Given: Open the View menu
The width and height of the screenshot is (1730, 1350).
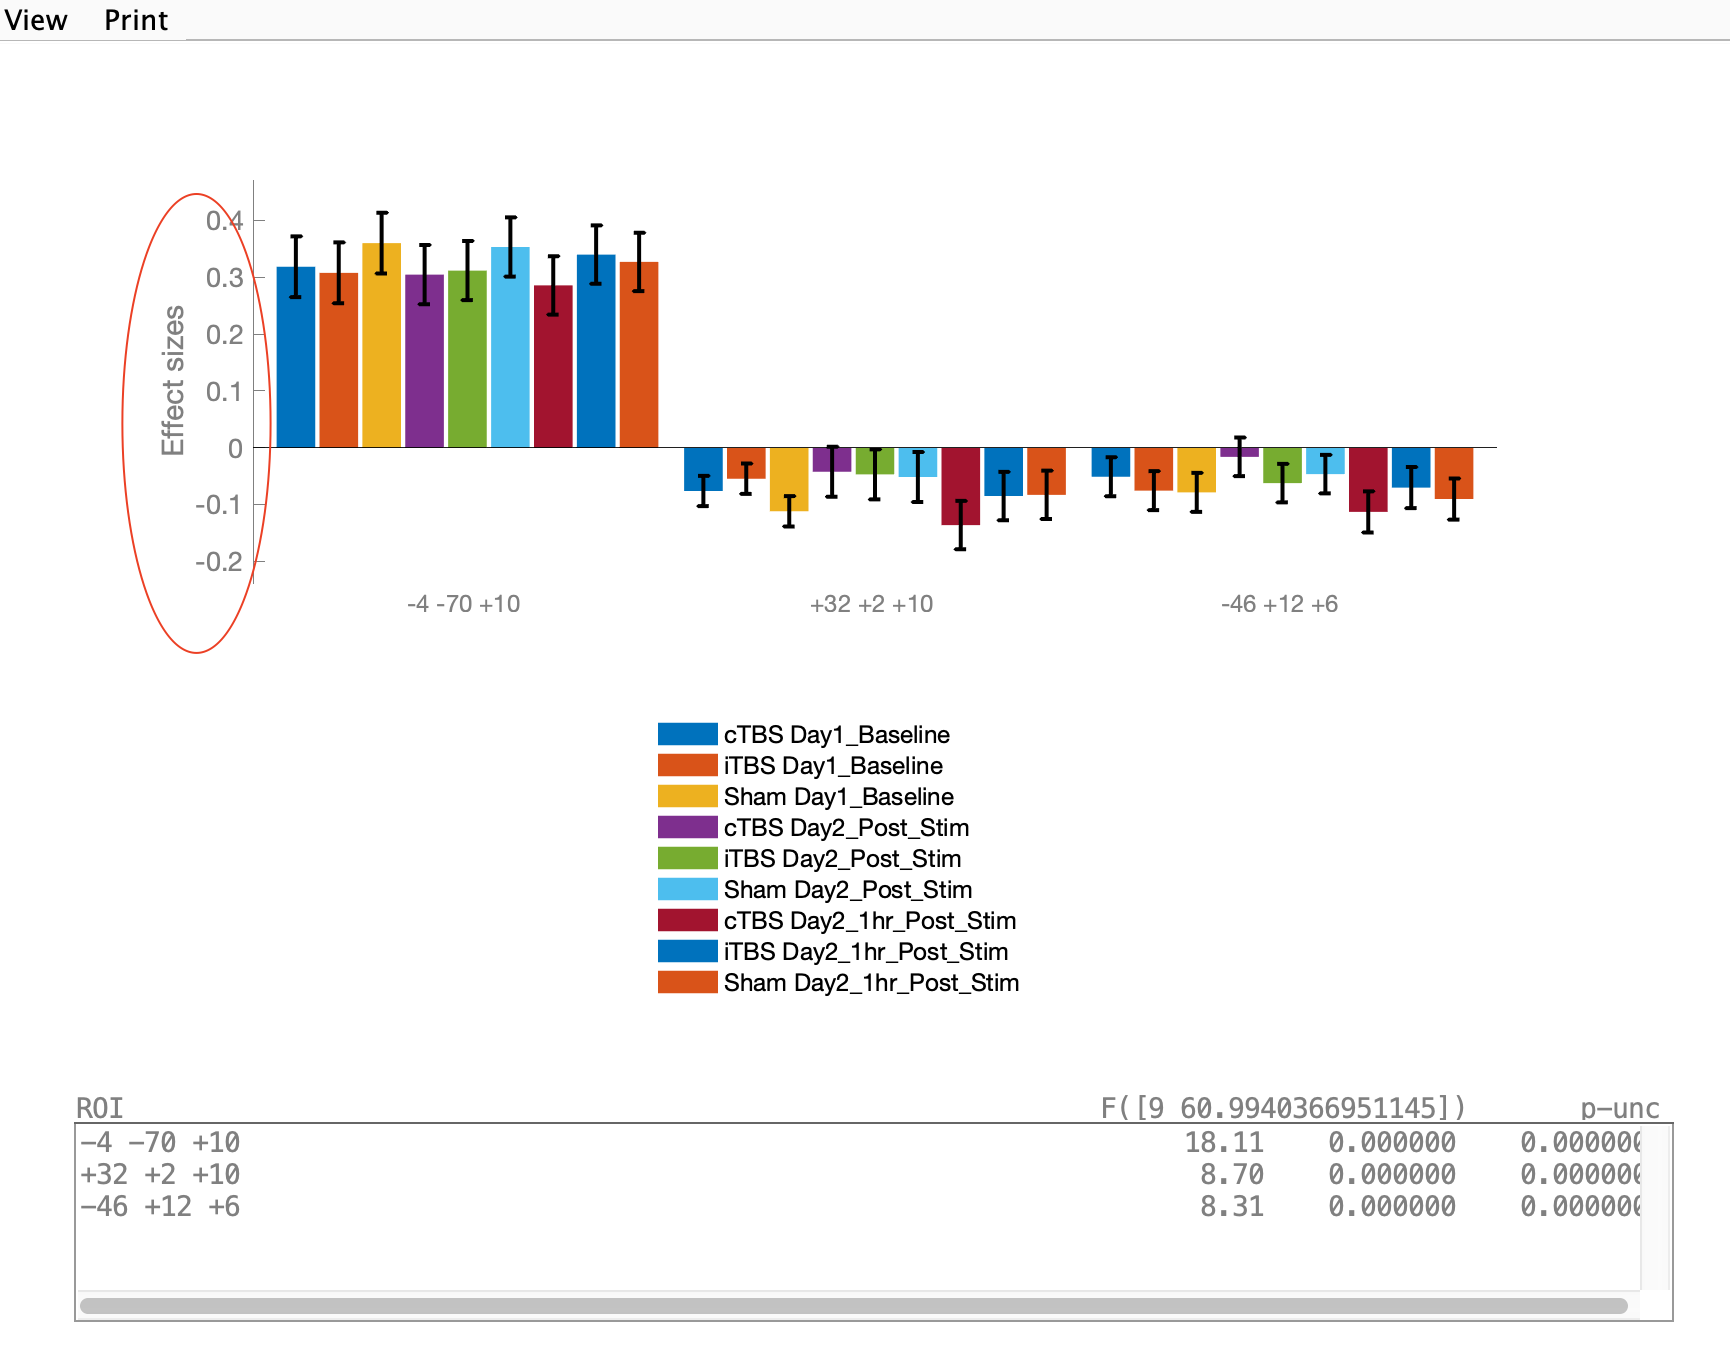Looking at the screenshot, I should (36, 20).
